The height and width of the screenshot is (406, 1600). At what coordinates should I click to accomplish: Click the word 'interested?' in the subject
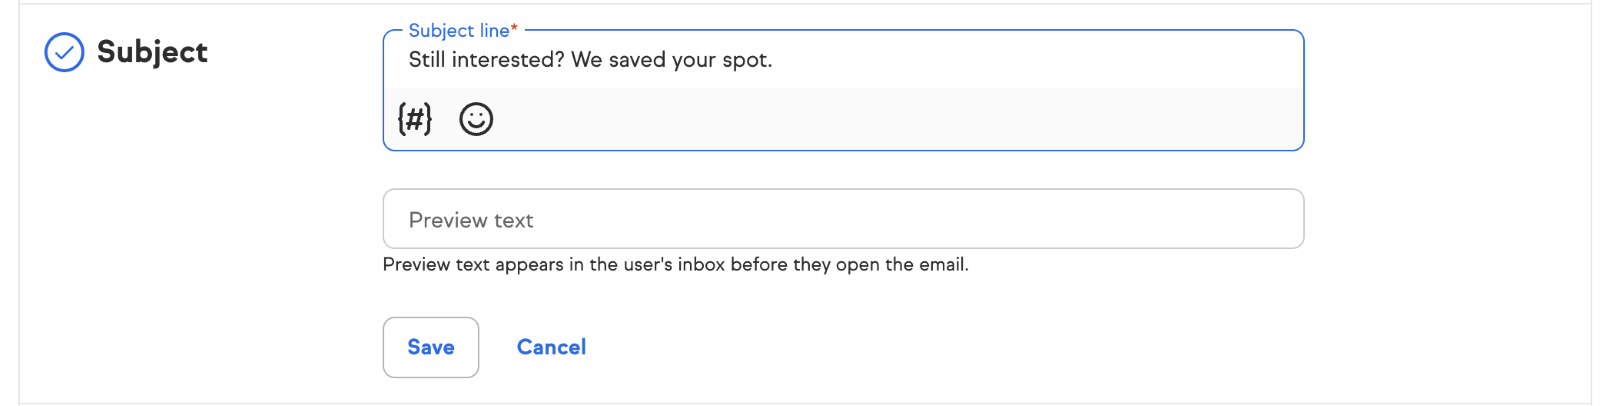508,60
